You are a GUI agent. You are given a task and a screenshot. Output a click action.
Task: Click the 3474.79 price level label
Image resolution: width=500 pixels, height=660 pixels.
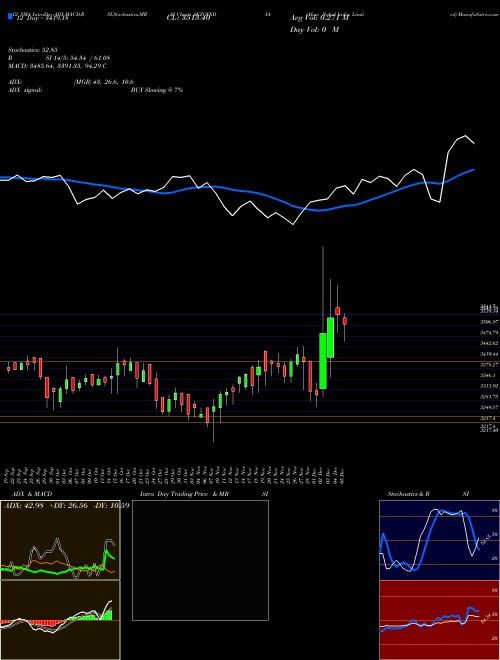coord(490,333)
